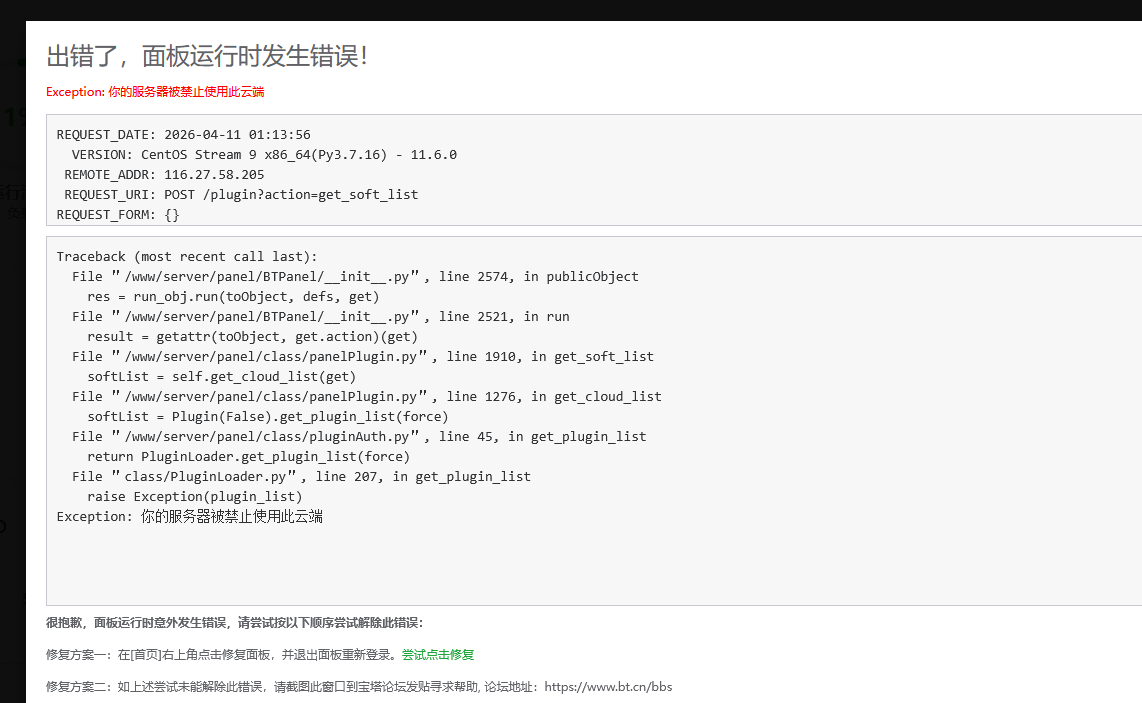Click the REQUEST_FORM {} line

[118, 215]
